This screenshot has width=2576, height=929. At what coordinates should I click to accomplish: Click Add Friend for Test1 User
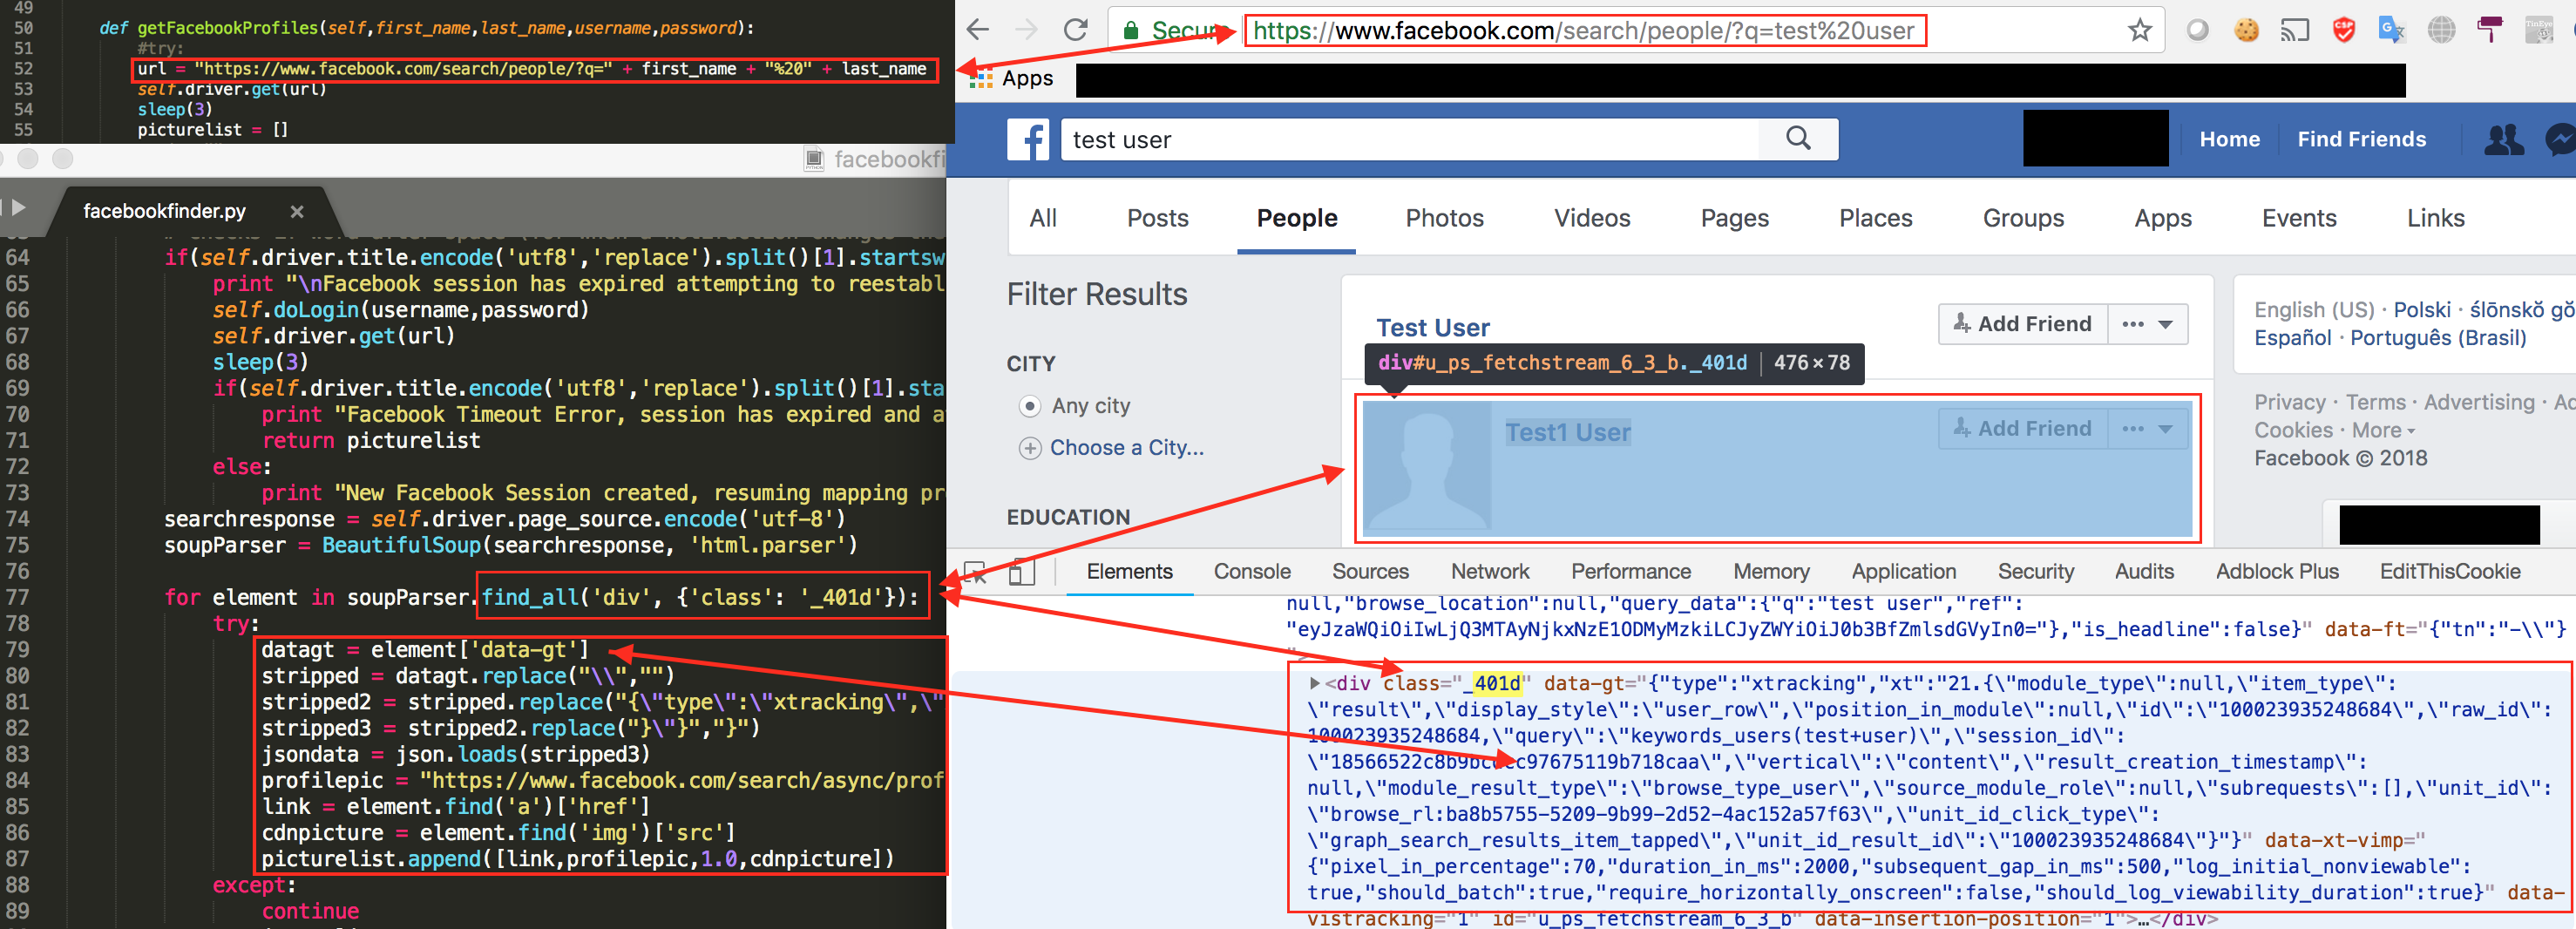pos(2022,429)
